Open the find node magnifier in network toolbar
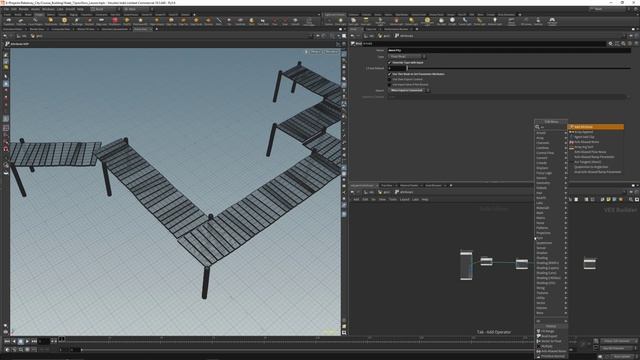Viewport: 640px width, 360px height. point(631,199)
